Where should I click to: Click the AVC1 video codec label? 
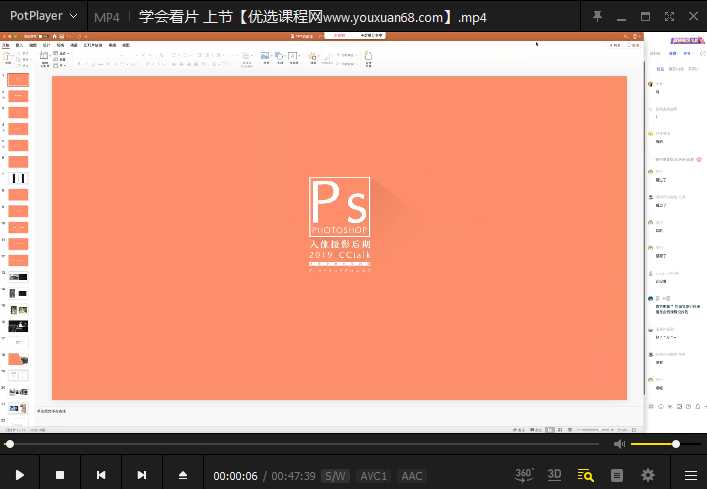click(x=373, y=476)
